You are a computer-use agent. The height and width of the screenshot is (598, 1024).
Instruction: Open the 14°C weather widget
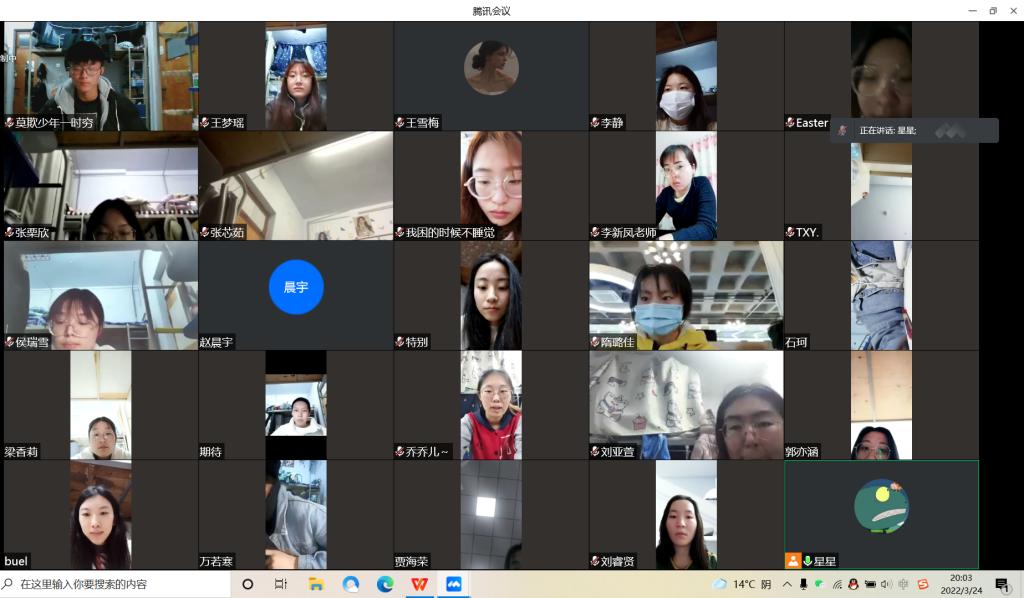741,584
